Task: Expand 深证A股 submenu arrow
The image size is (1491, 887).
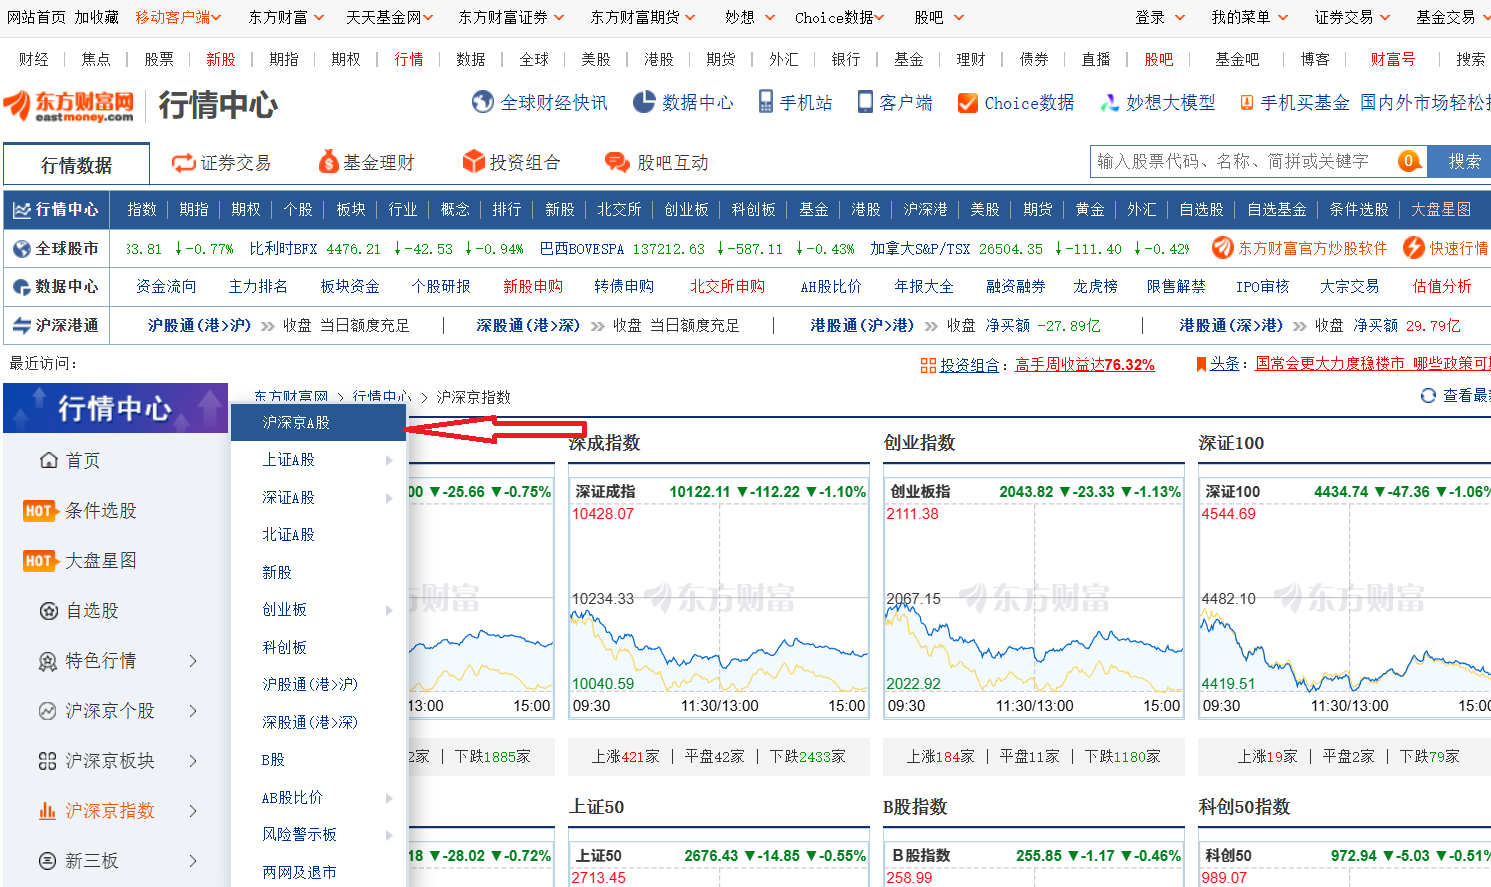Action: pos(389,498)
